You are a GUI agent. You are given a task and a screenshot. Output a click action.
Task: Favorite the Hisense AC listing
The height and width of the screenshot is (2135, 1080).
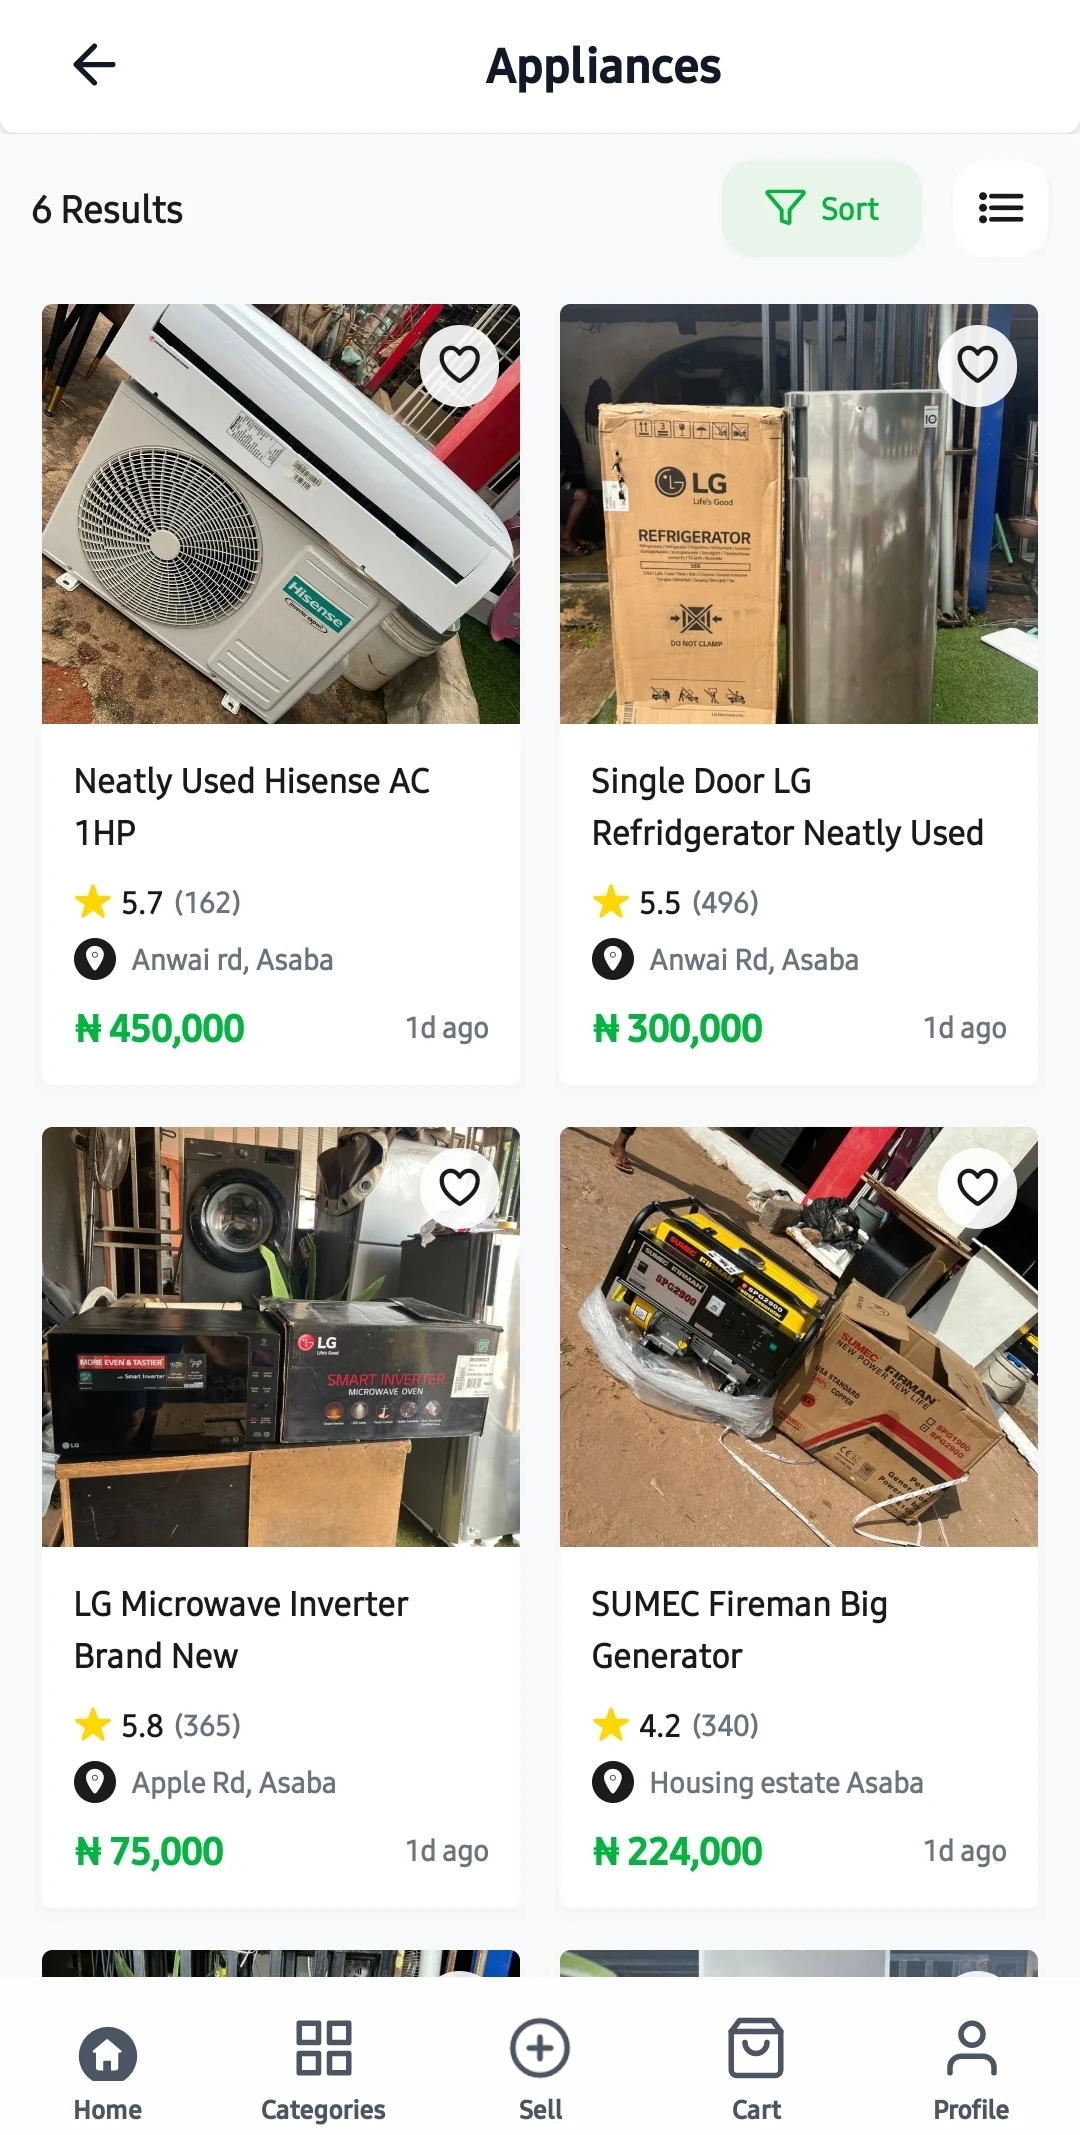459,365
